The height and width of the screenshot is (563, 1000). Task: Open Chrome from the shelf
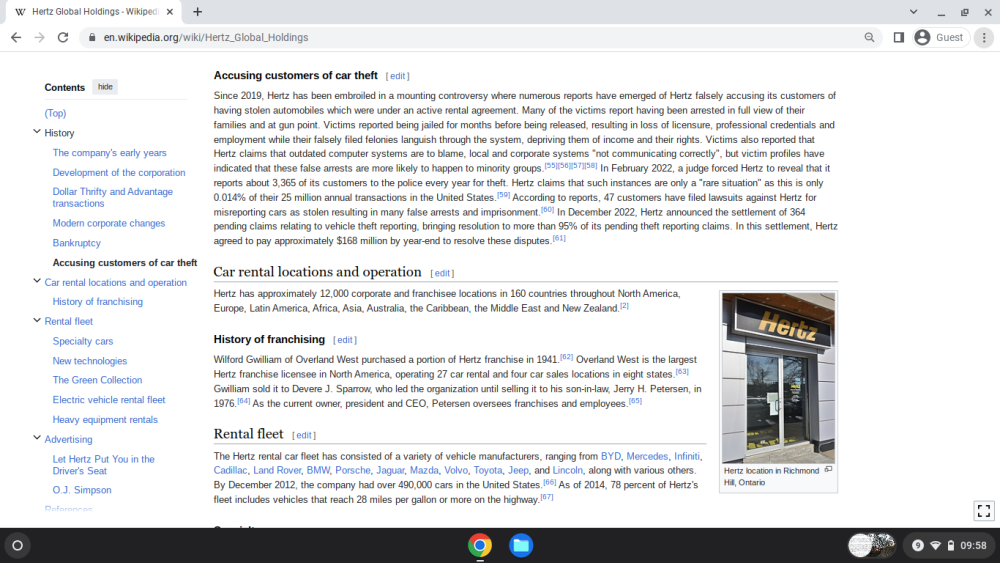[480, 545]
